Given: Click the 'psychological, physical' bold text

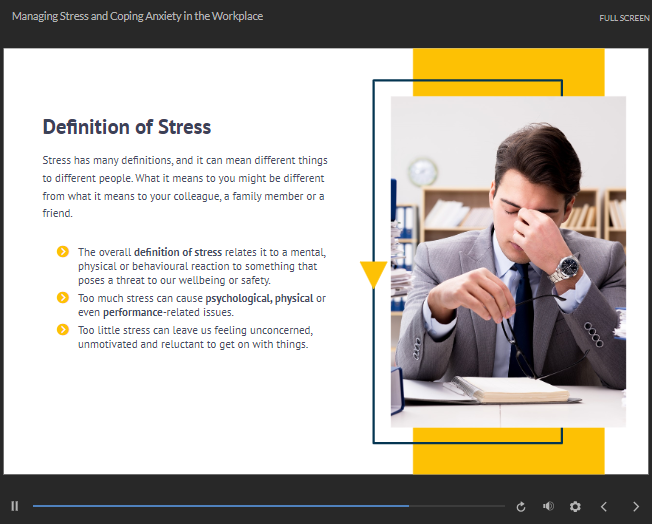Looking at the screenshot, I should [259, 298].
